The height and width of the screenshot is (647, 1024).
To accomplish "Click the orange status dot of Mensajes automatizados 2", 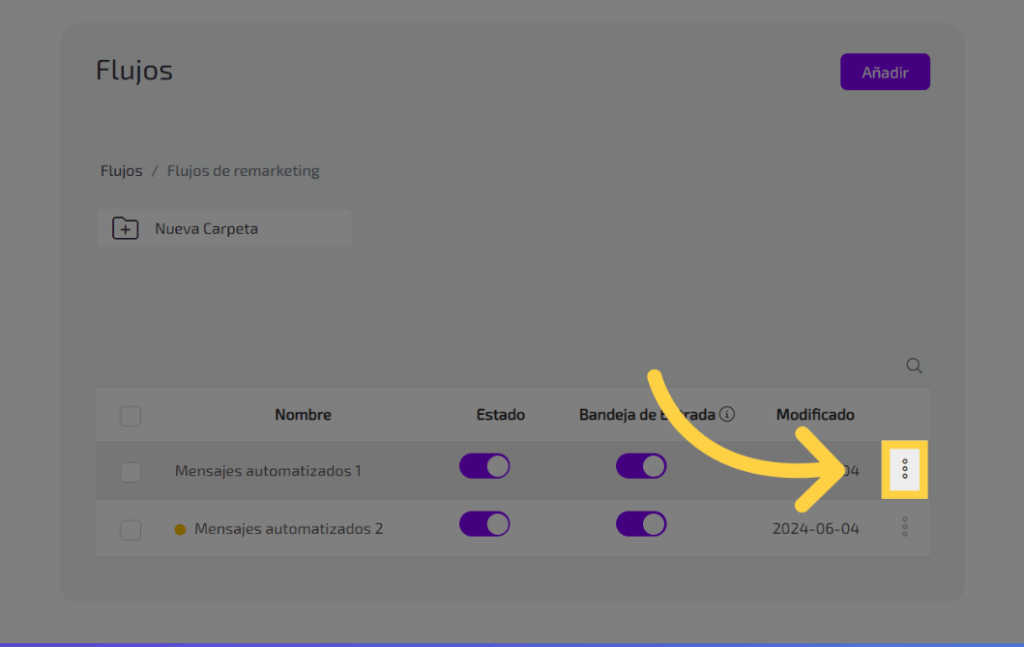I will 180,529.
